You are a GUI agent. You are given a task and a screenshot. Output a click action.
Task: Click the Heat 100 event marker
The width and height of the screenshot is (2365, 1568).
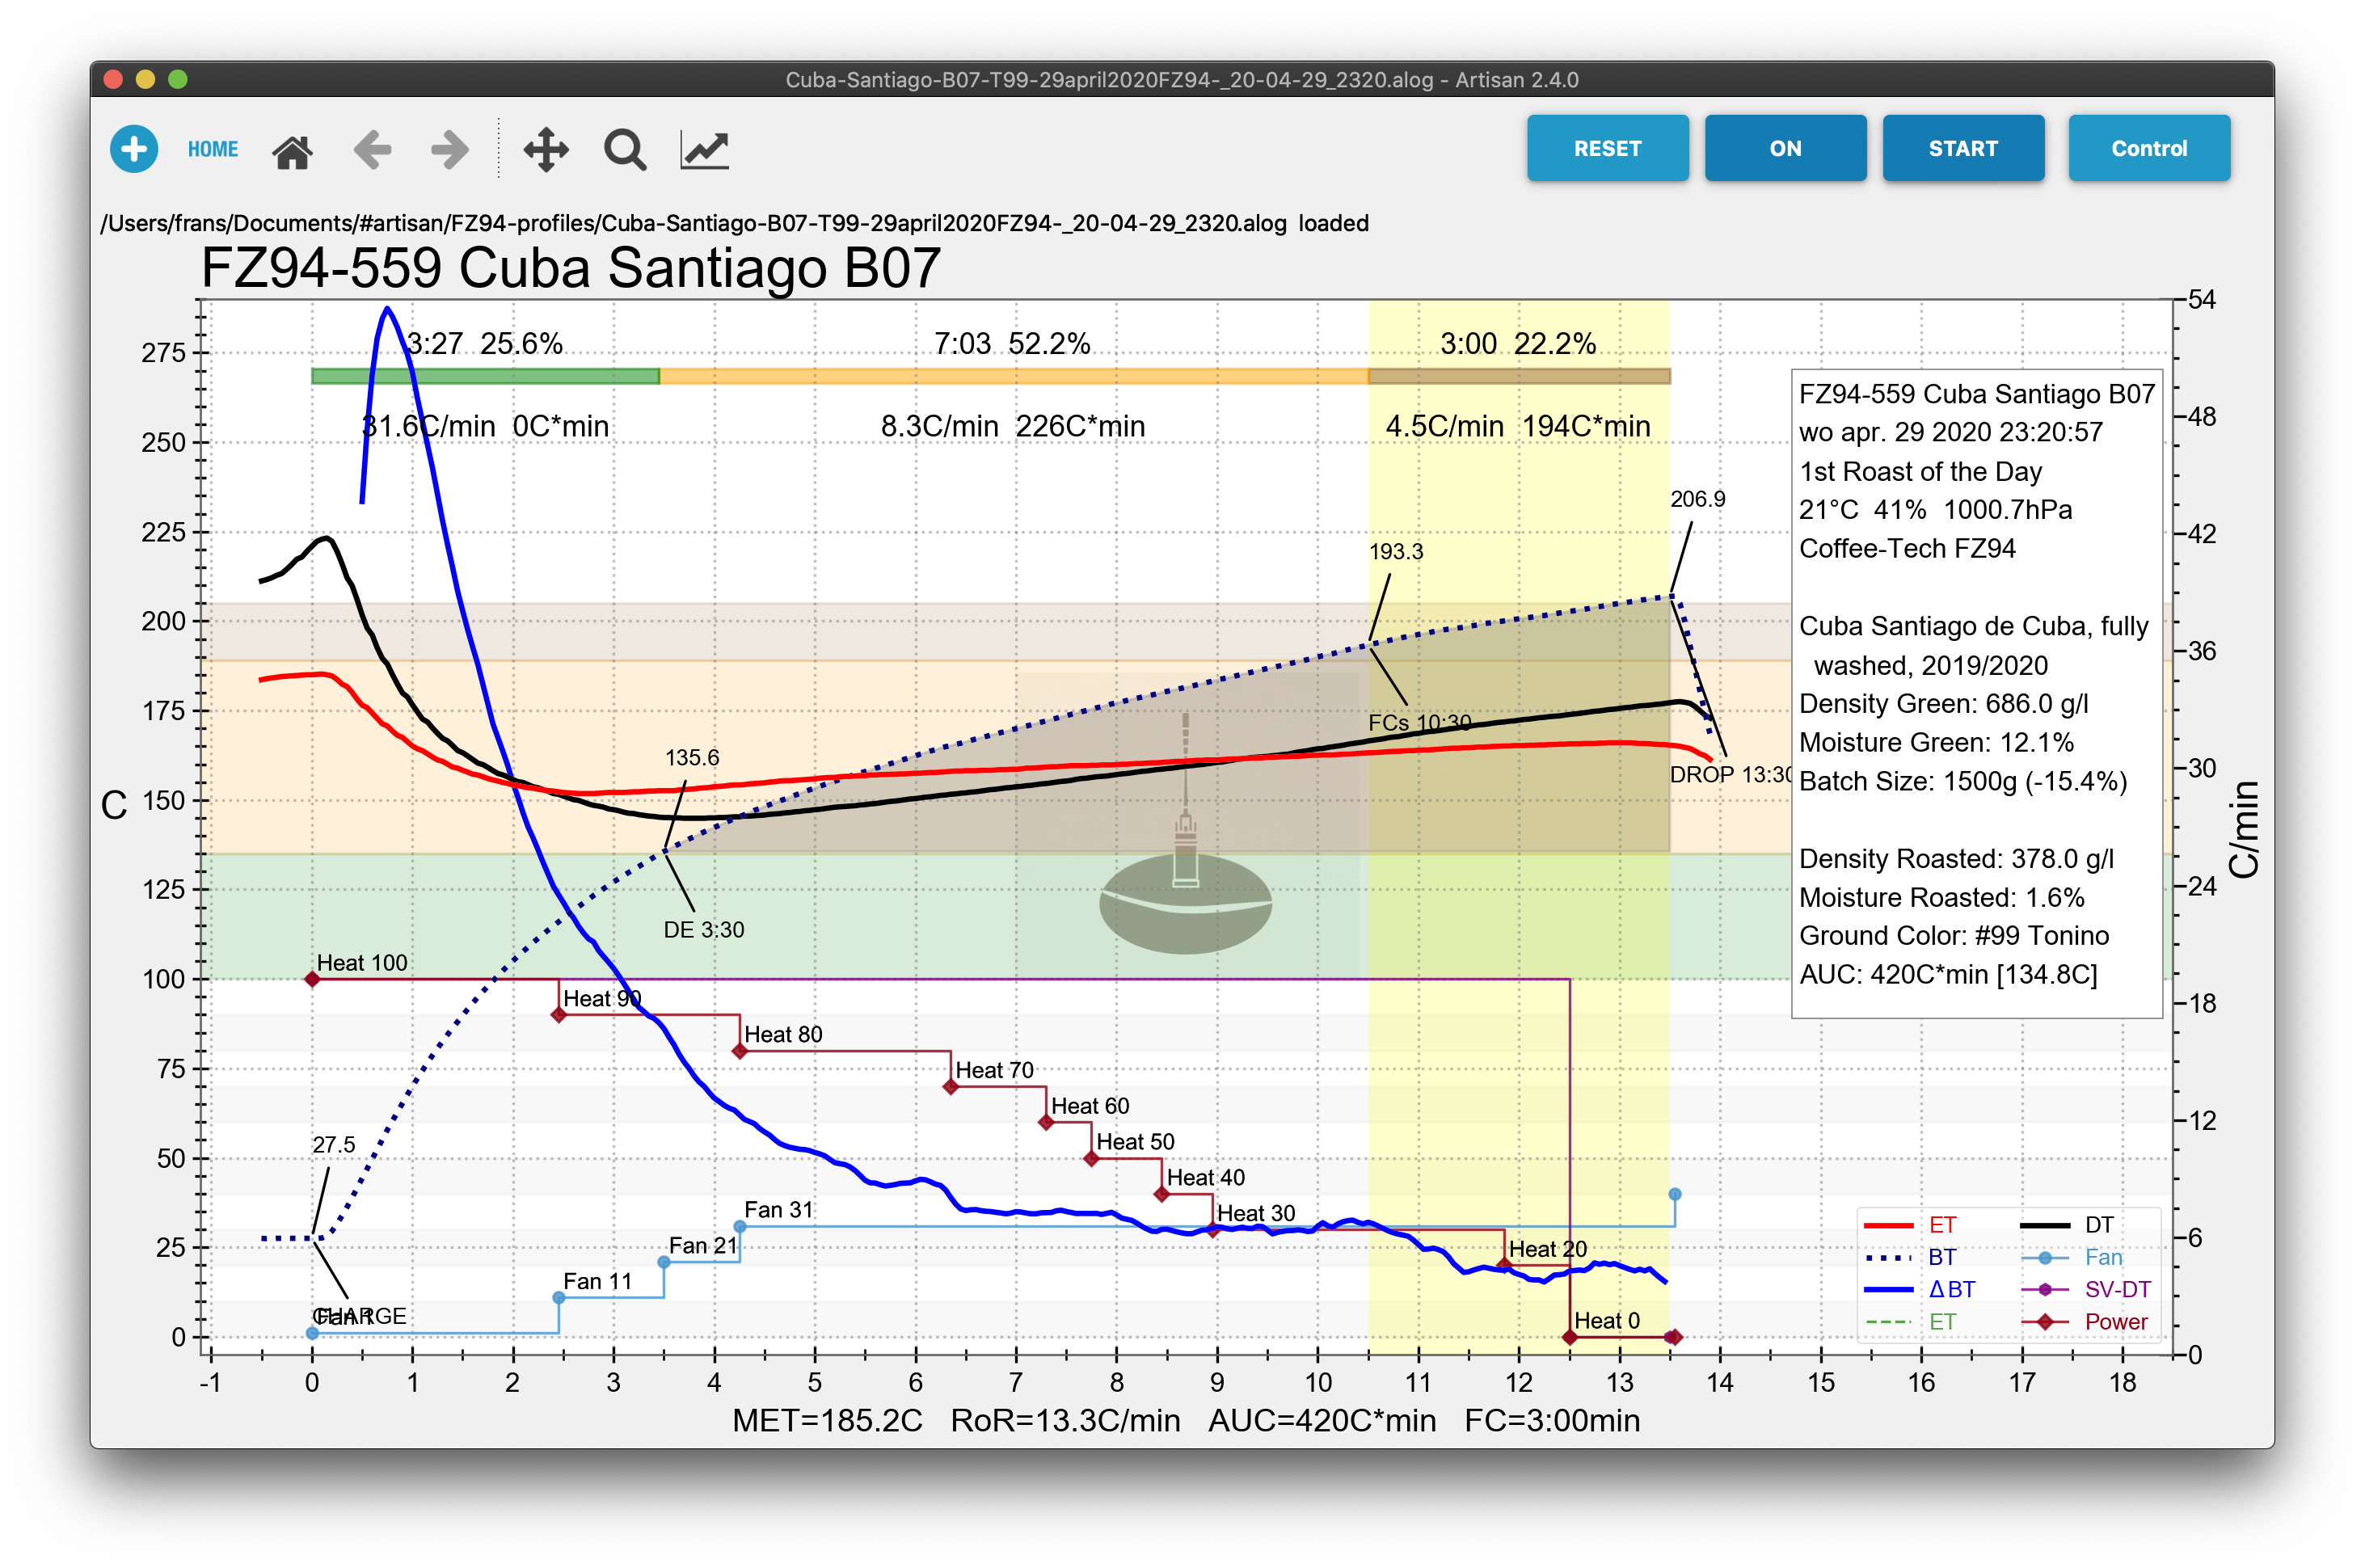tap(312, 979)
